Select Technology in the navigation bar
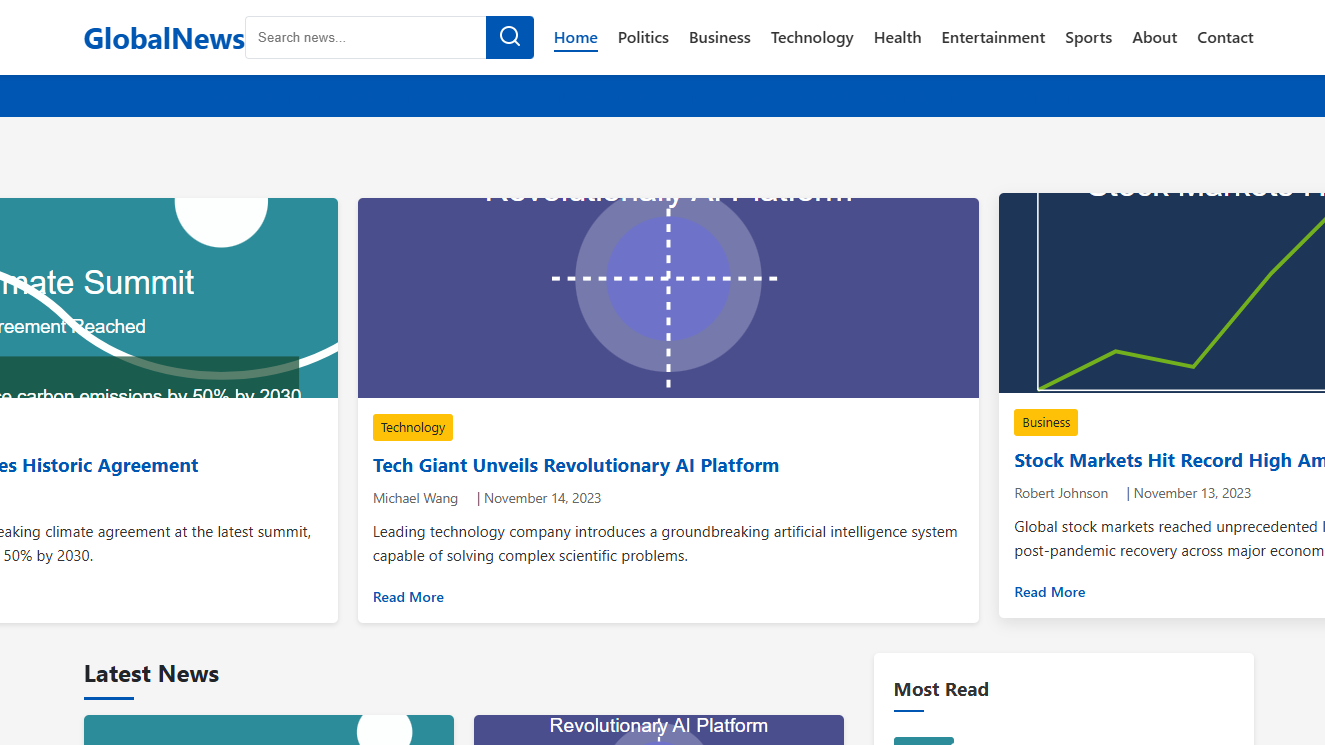Viewport: 1325px width, 745px height. click(x=812, y=38)
